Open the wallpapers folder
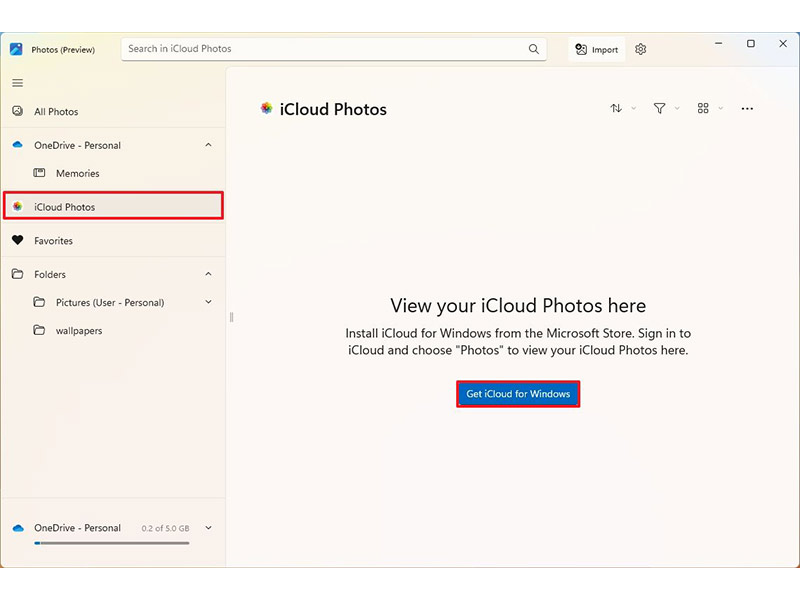Viewport: 800px width, 600px height. [113, 331]
